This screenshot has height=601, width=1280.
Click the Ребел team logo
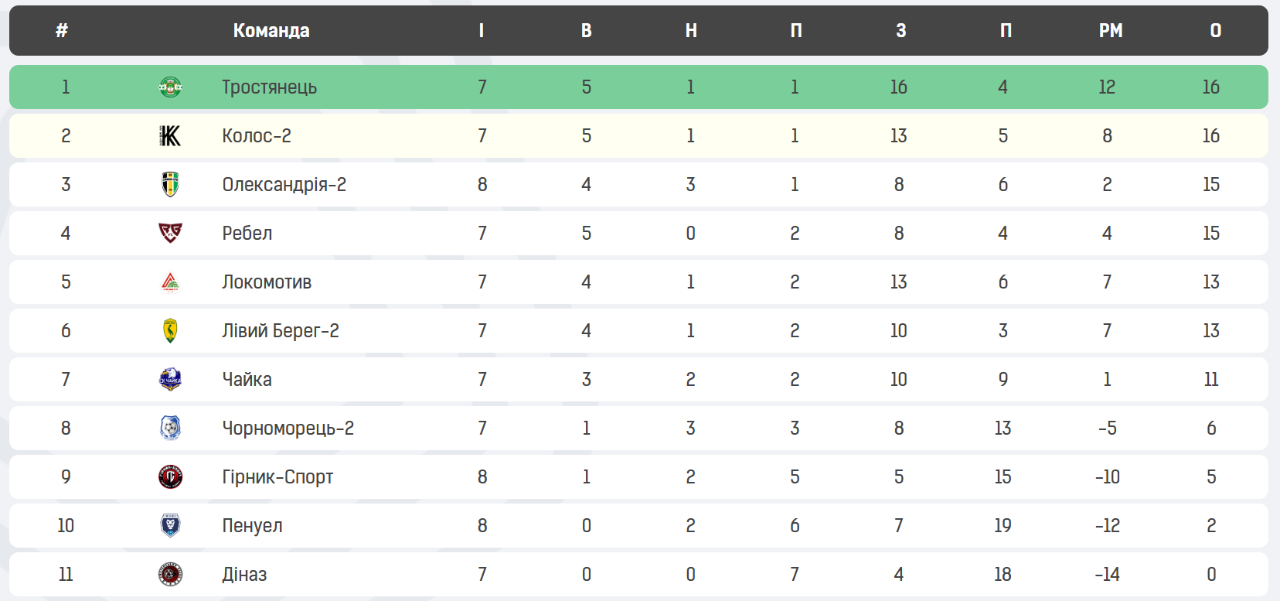pyautogui.click(x=171, y=233)
